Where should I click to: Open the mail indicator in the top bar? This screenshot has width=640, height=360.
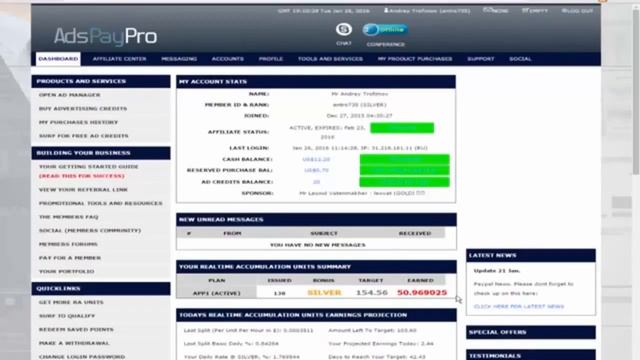click(496, 11)
